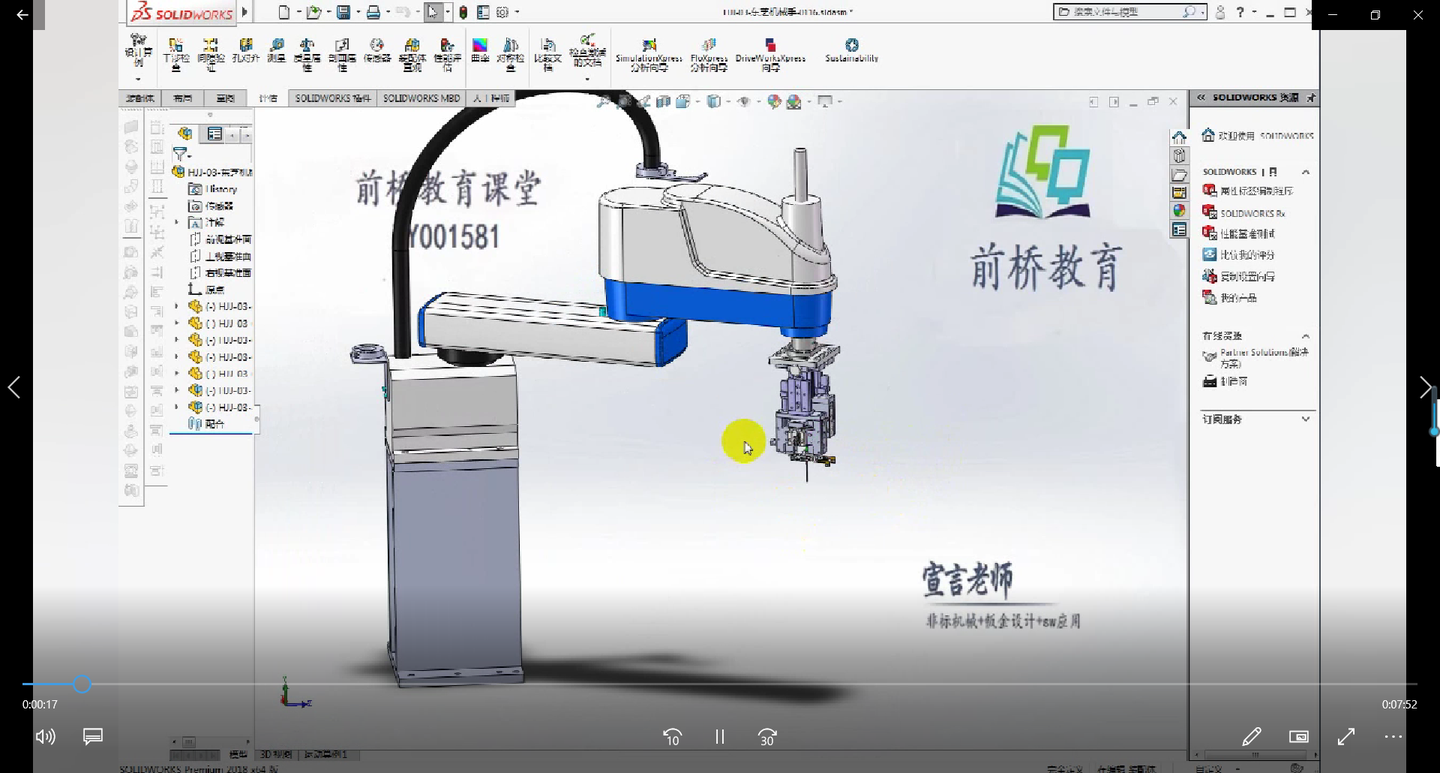Image resolution: width=1440 pixels, height=773 pixels.
Task: Expand the 订阅服务 section
Action: (x=1305, y=419)
